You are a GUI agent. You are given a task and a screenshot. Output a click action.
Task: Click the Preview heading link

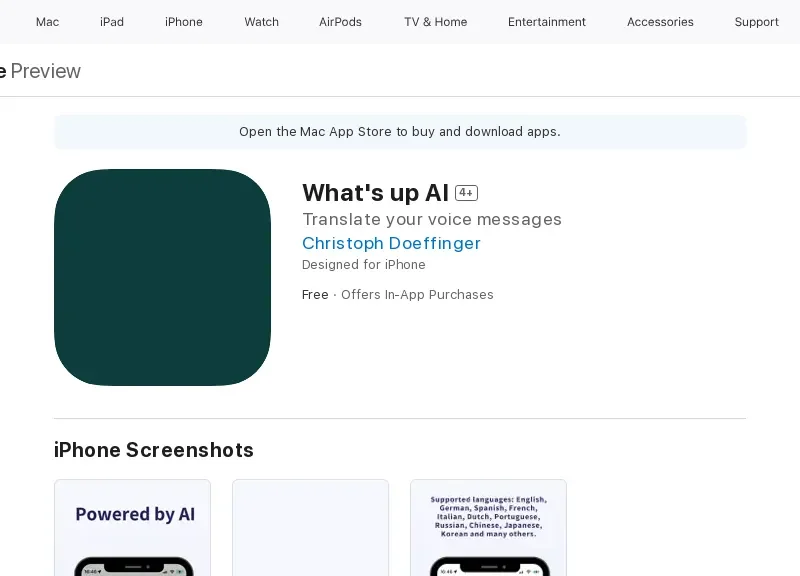tap(45, 71)
